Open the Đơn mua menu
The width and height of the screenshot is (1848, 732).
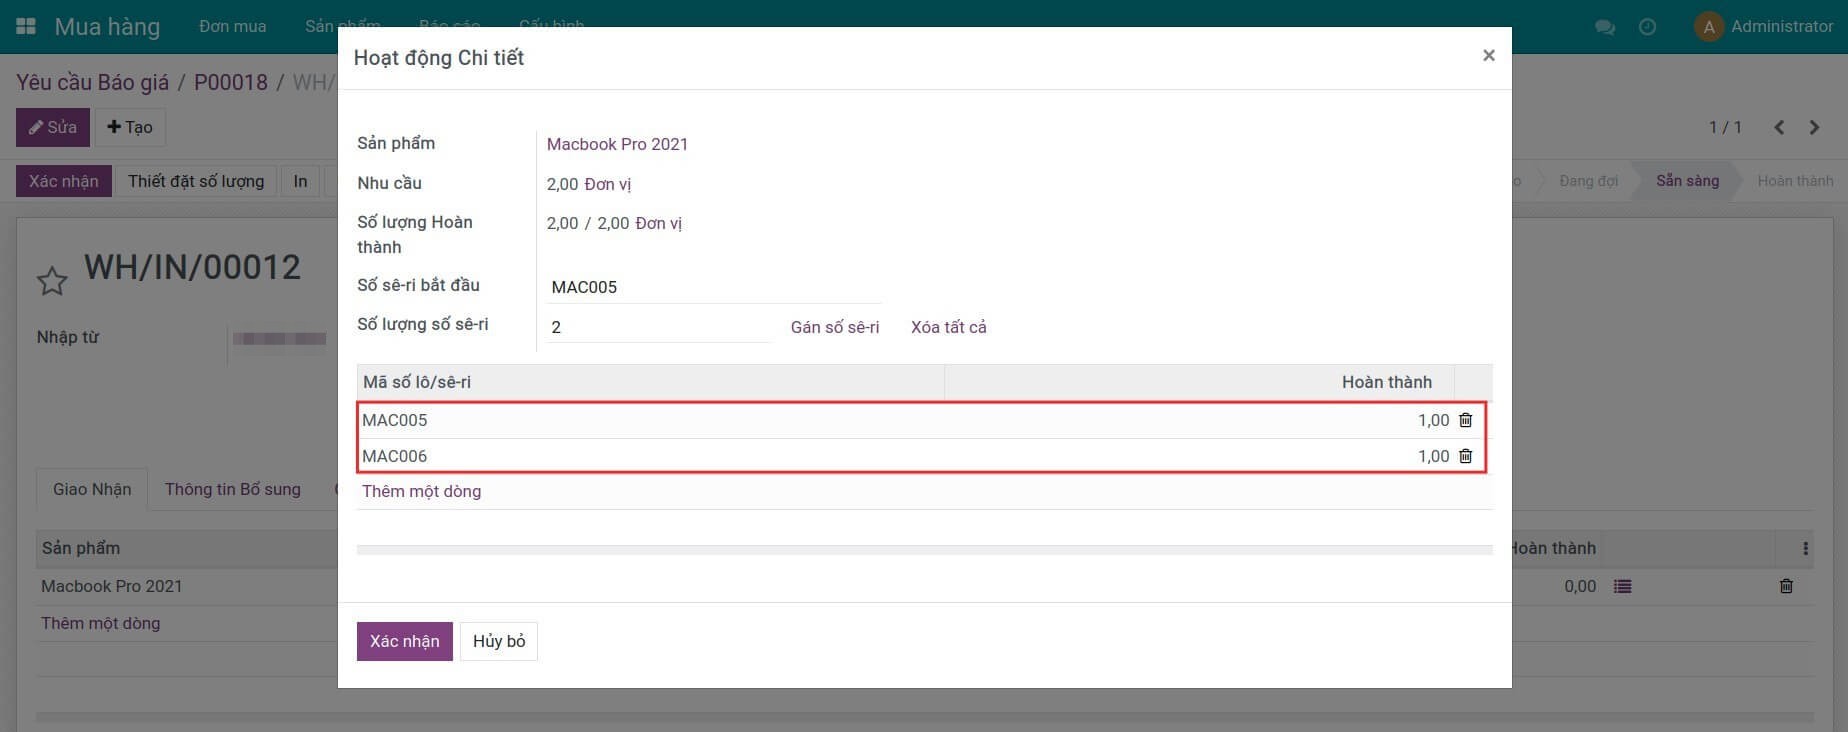point(232,27)
